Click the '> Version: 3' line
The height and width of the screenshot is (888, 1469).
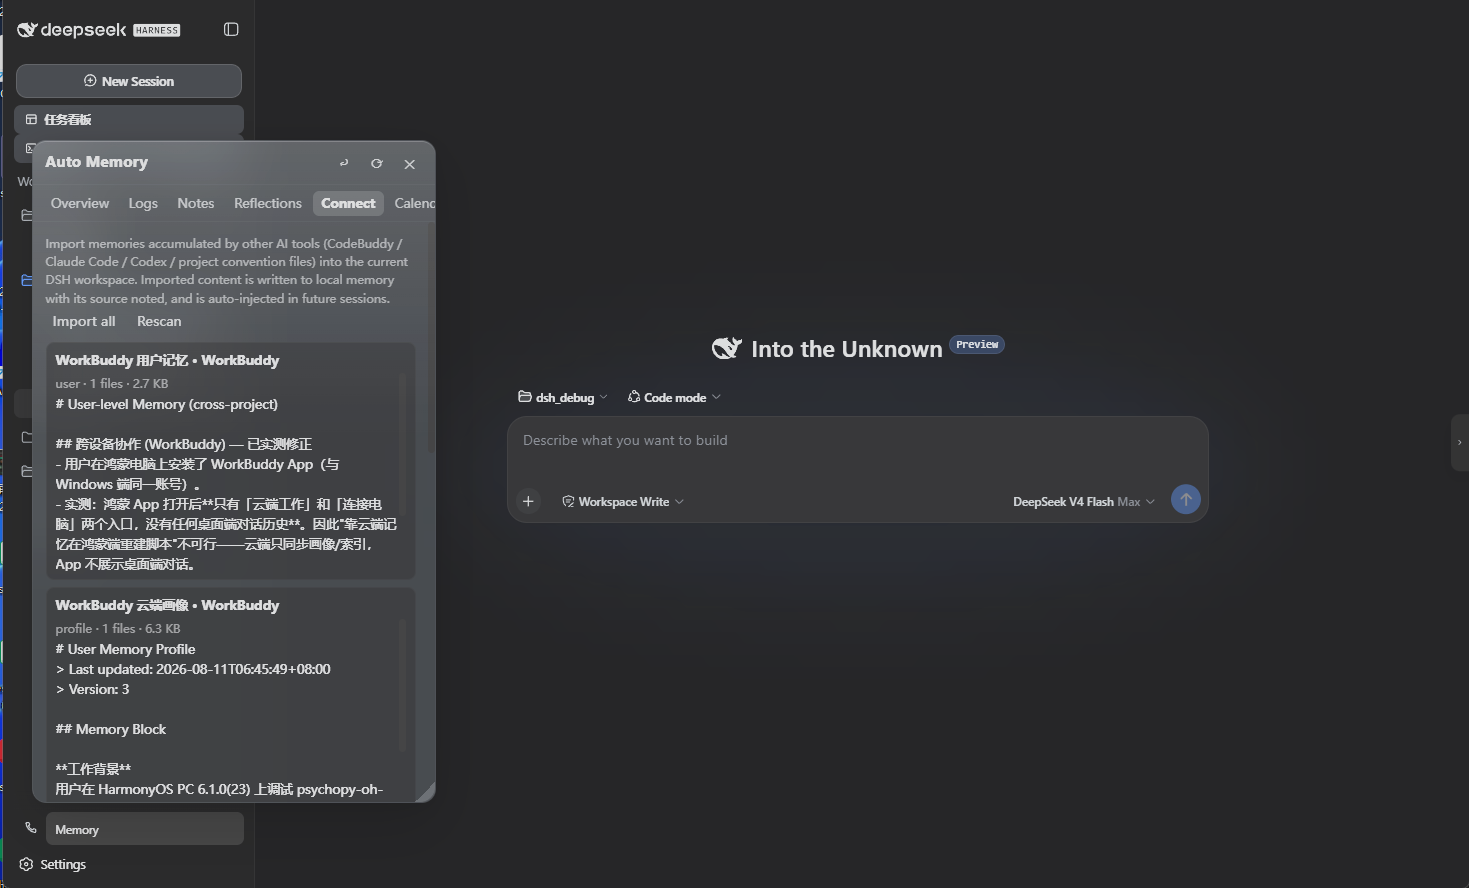pos(92,689)
